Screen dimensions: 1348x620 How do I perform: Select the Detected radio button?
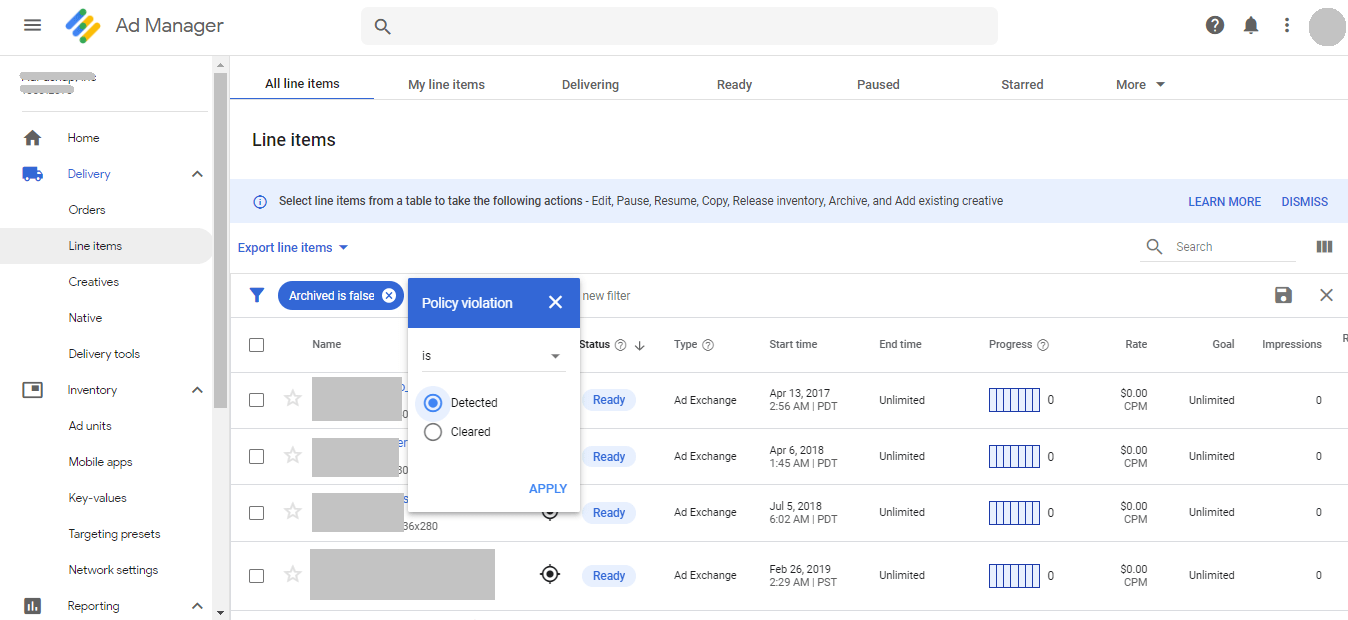click(x=433, y=403)
